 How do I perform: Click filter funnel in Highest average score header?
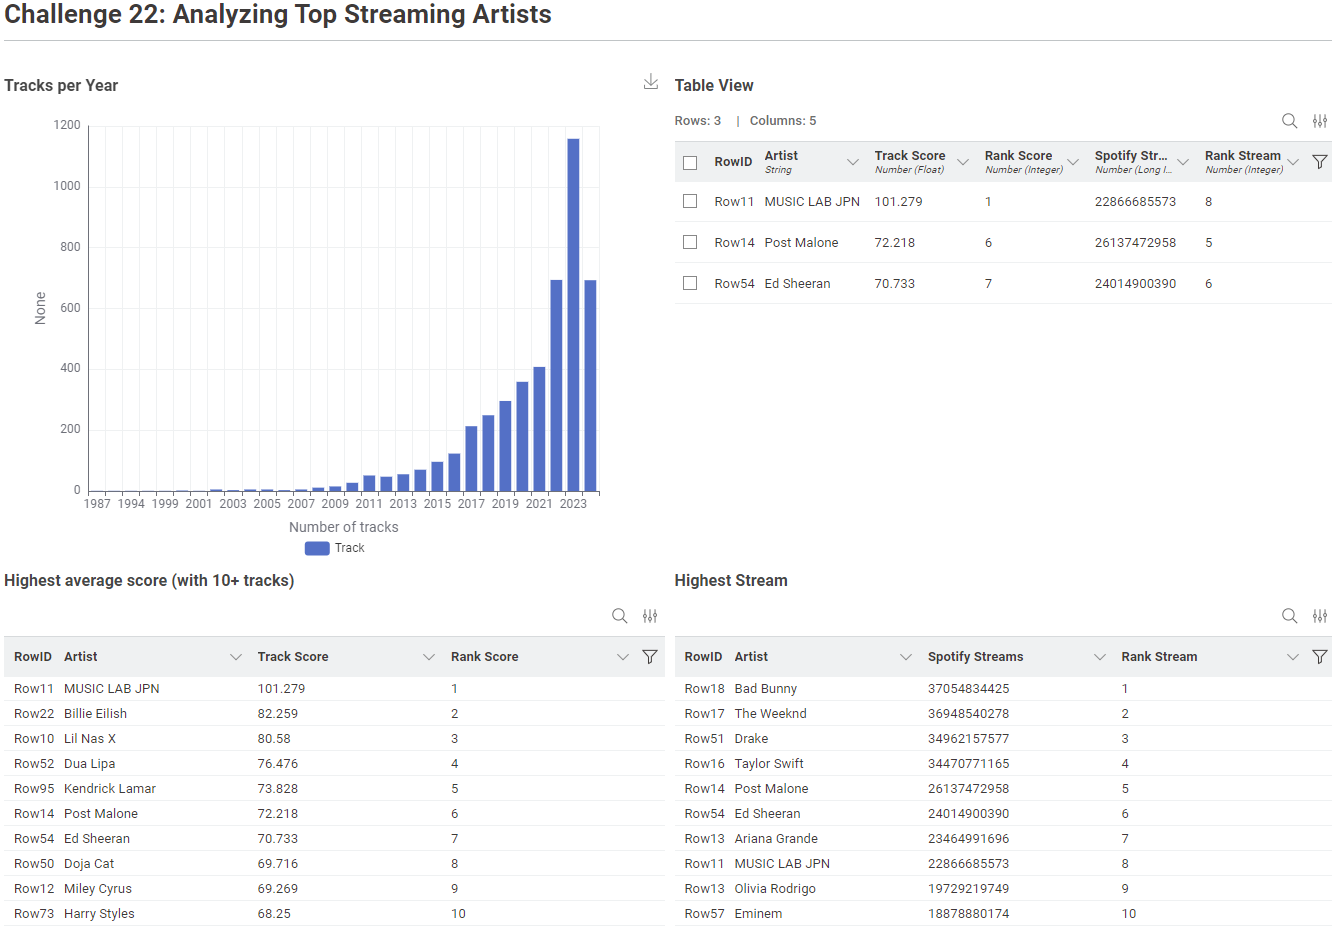[x=650, y=657]
